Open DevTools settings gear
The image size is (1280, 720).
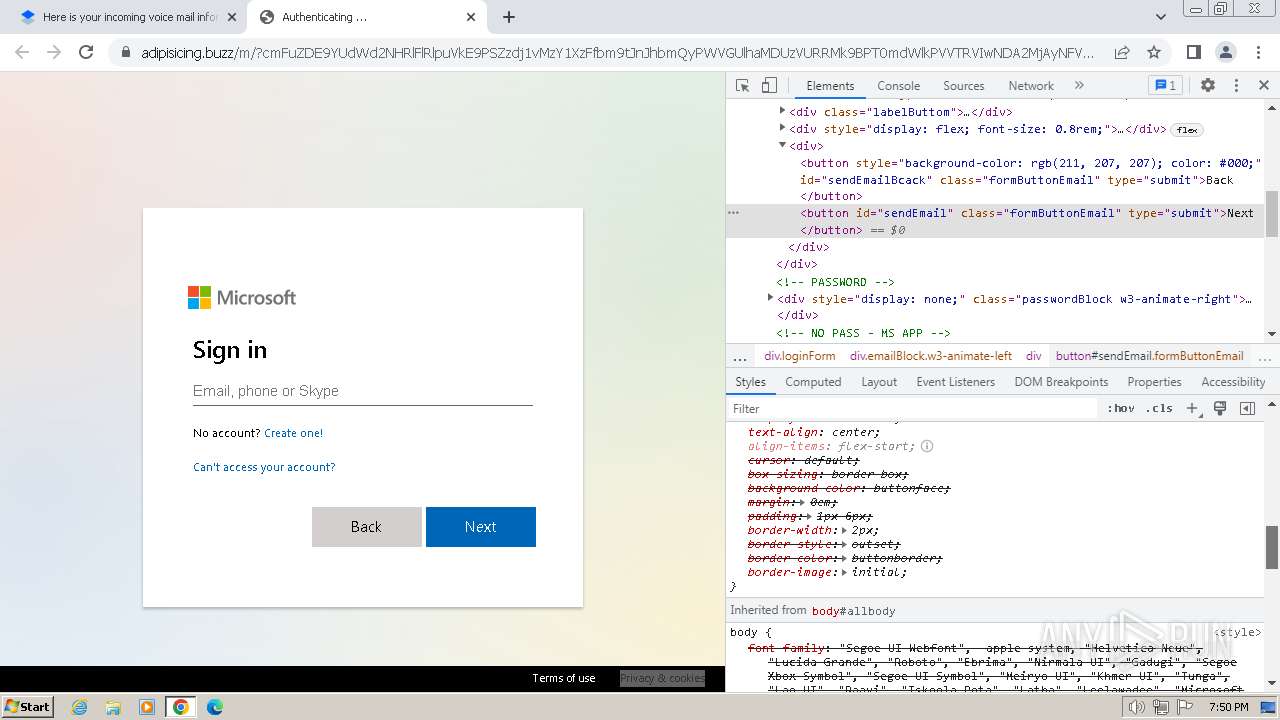[x=1208, y=86]
